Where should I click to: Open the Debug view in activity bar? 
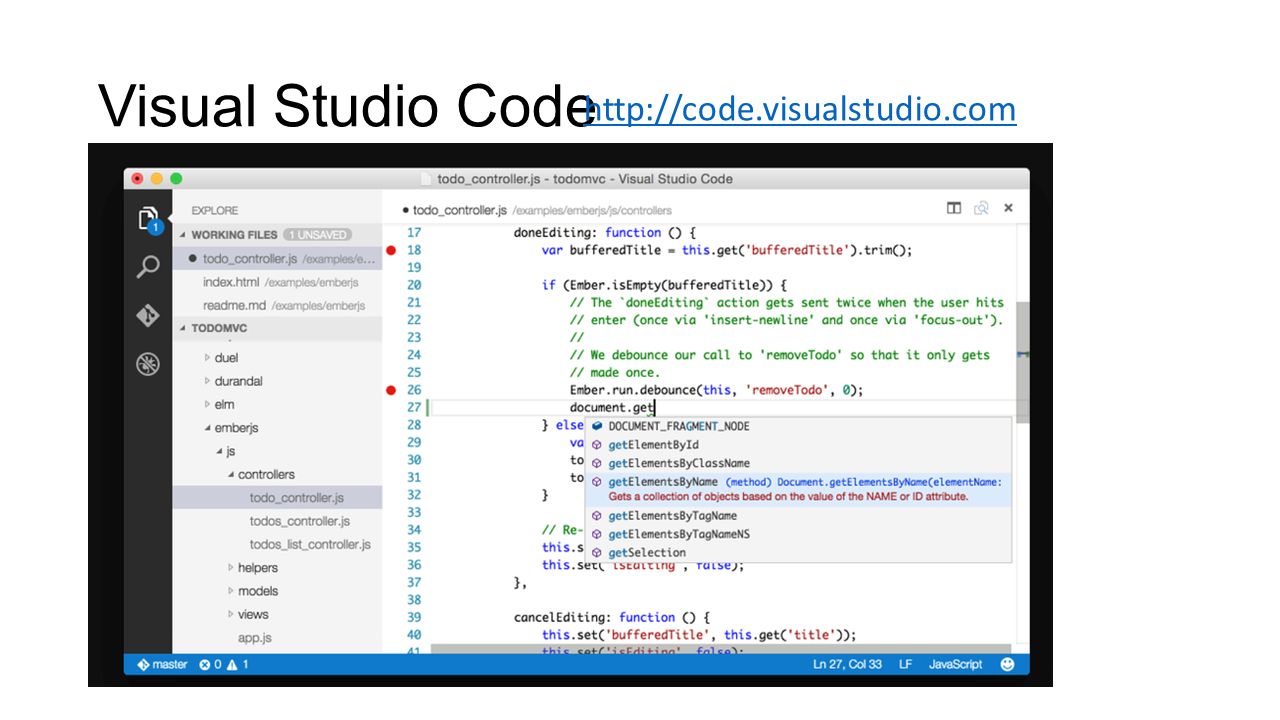coord(148,364)
